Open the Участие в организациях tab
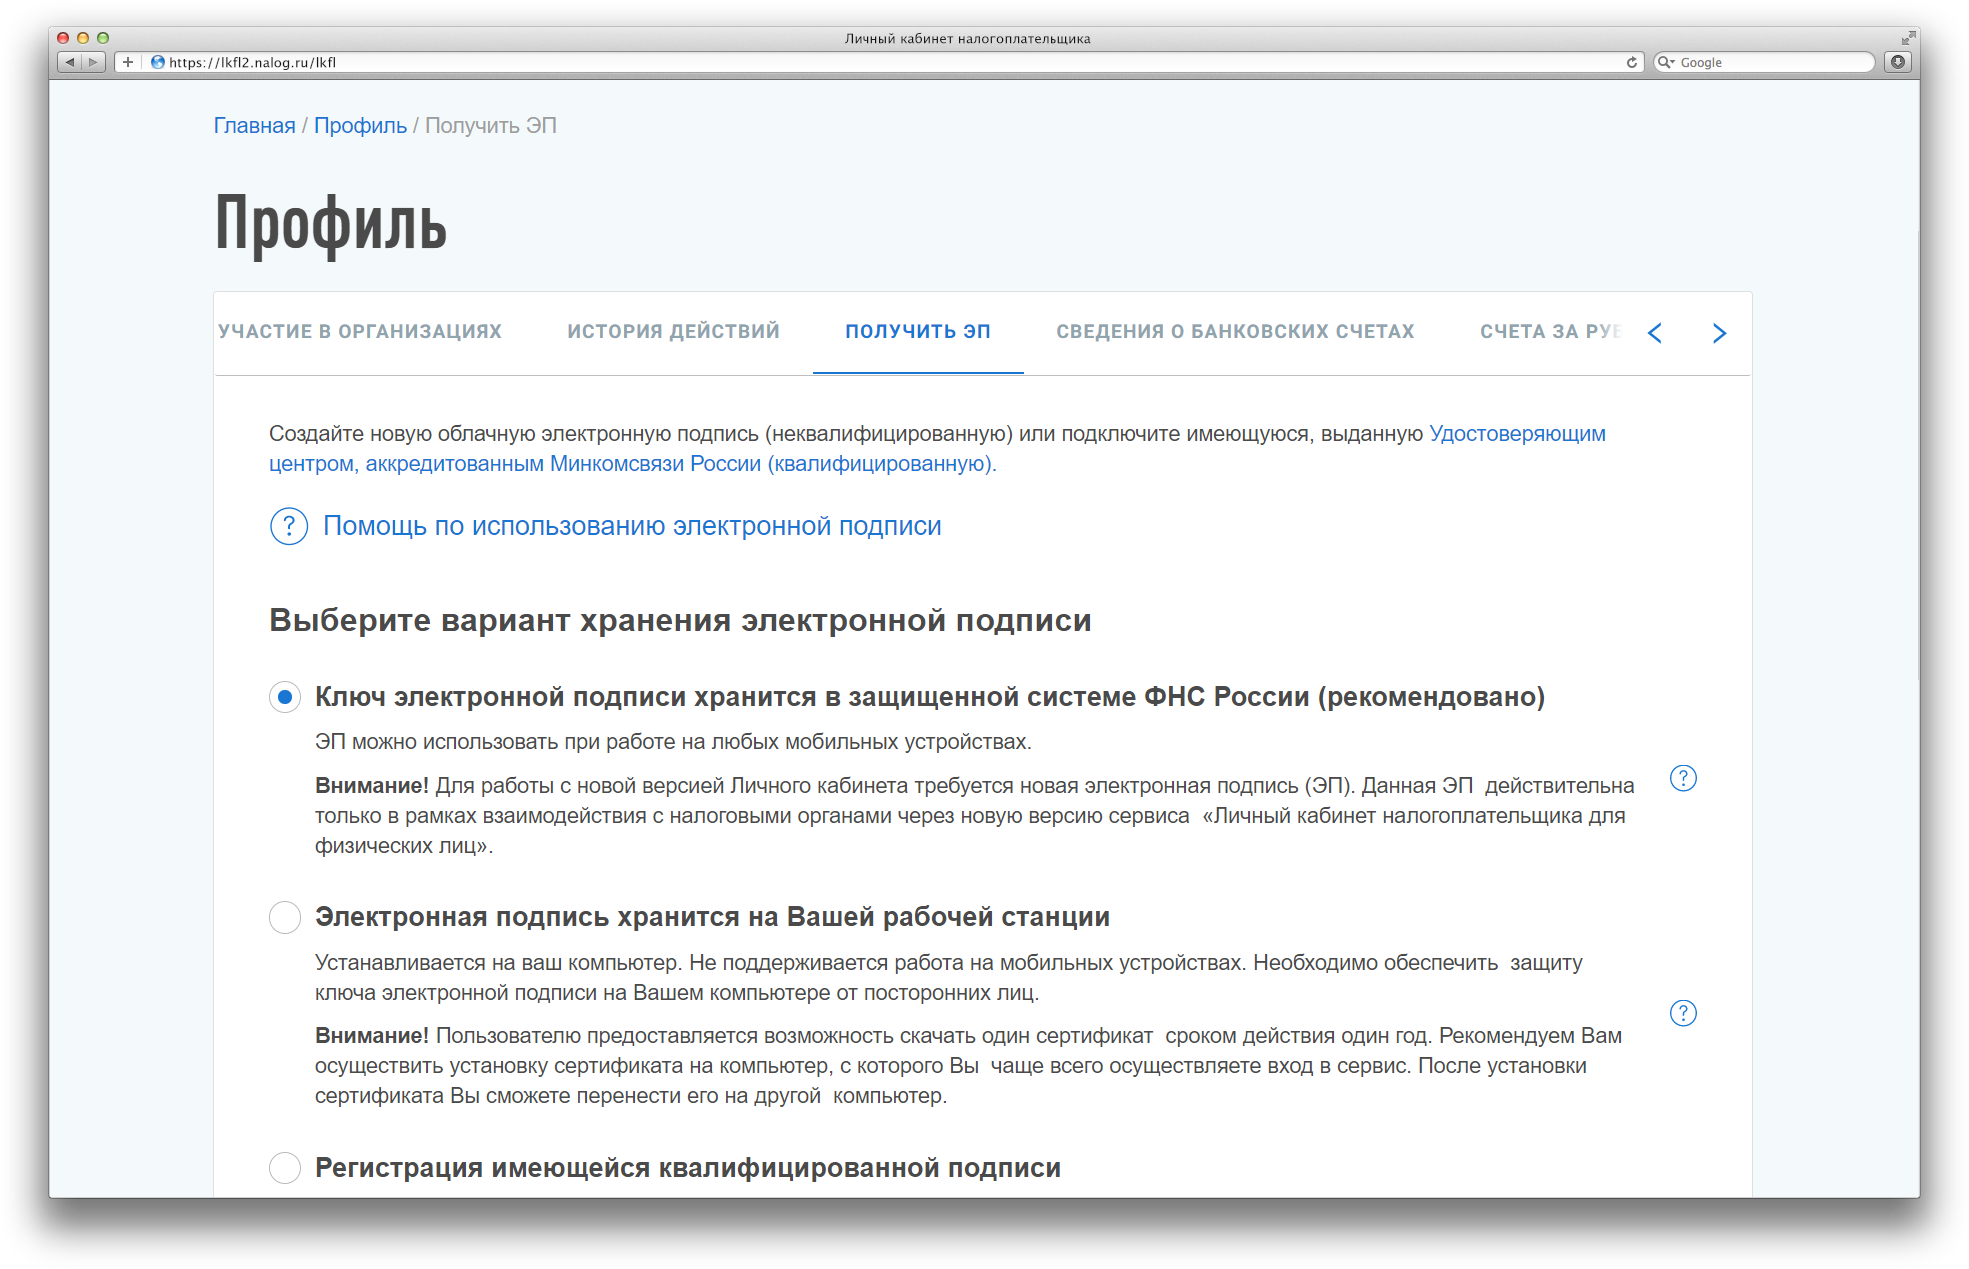The image size is (1969, 1269). [360, 332]
